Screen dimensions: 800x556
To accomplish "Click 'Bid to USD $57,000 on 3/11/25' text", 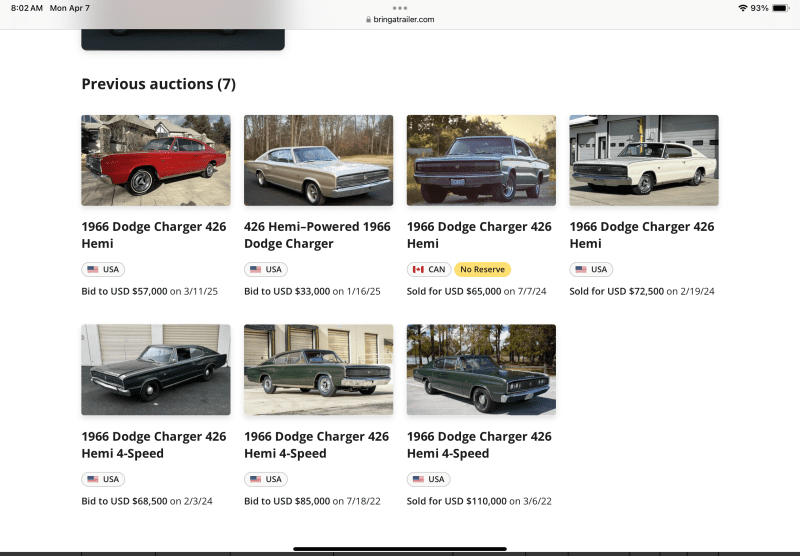I will [x=149, y=291].
